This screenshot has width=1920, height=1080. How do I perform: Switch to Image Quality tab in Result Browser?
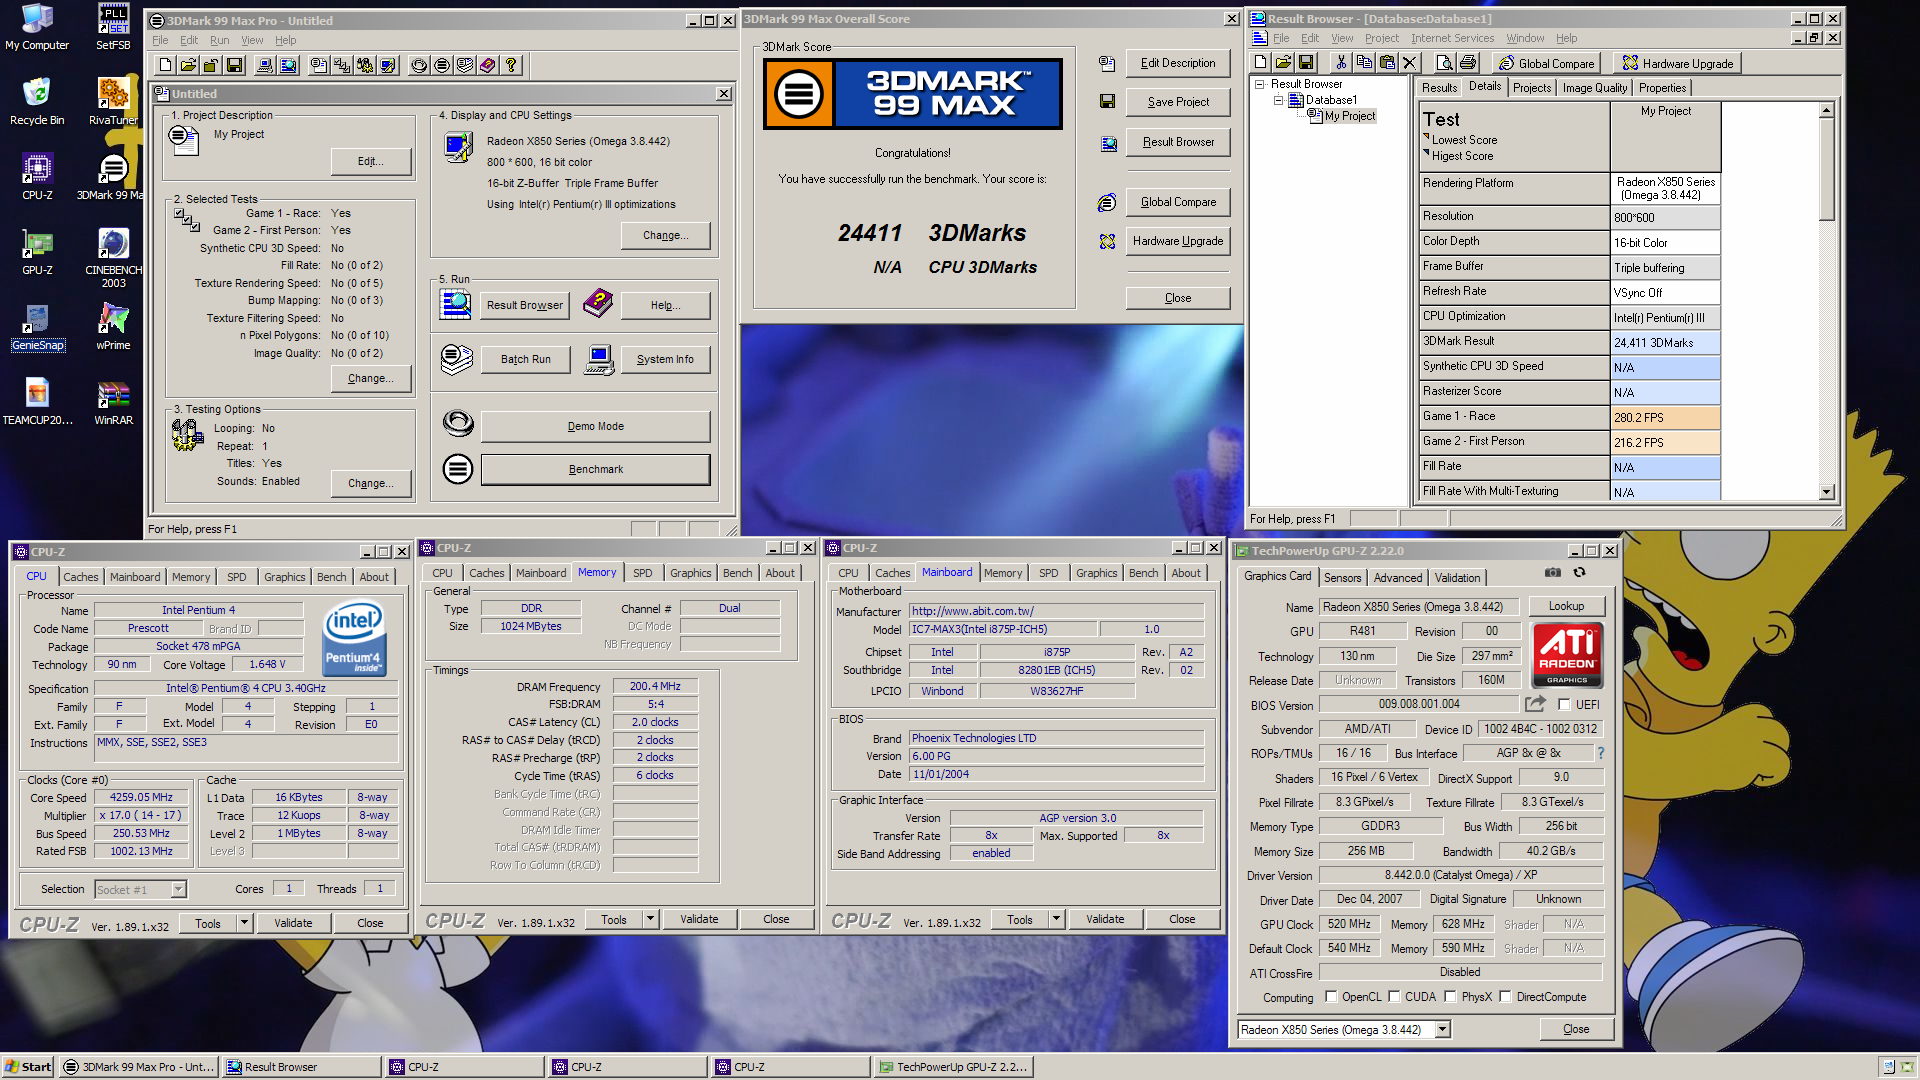[x=1594, y=88]
